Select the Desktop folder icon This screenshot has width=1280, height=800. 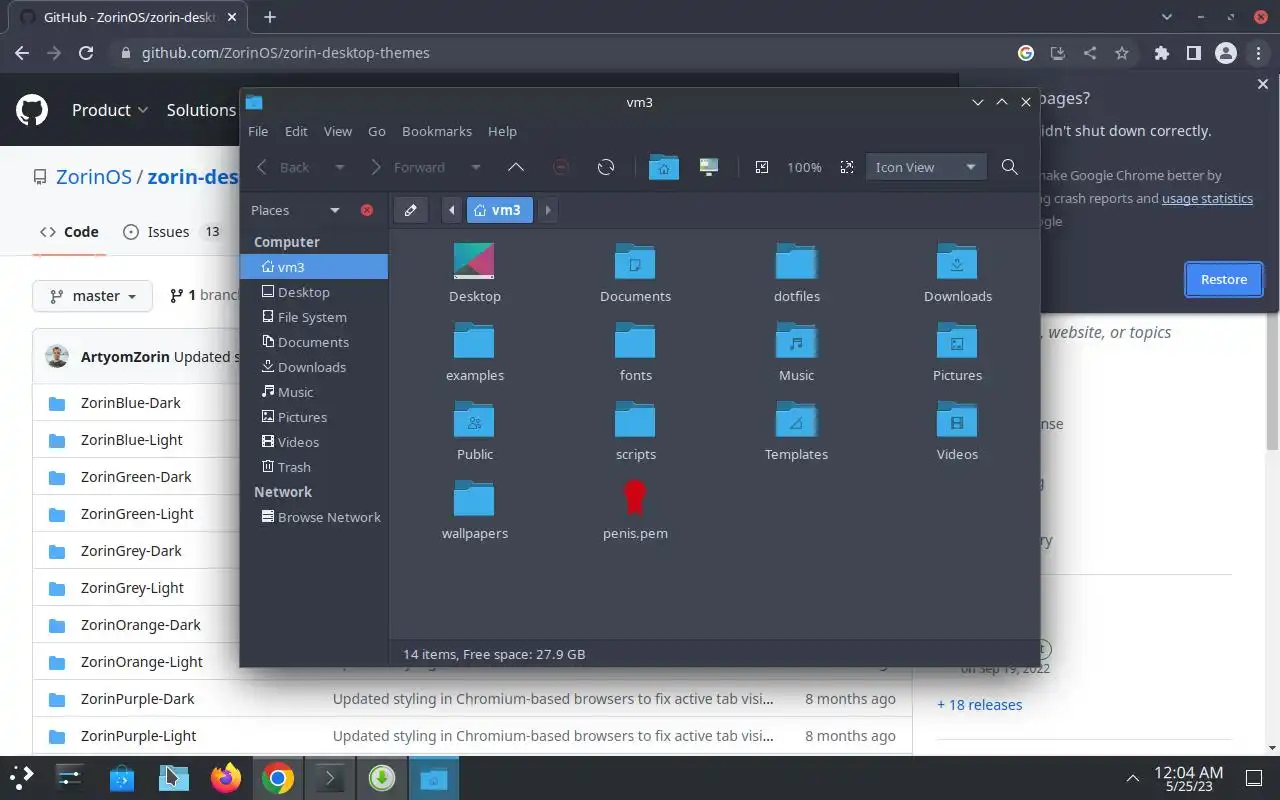[474, 261]
